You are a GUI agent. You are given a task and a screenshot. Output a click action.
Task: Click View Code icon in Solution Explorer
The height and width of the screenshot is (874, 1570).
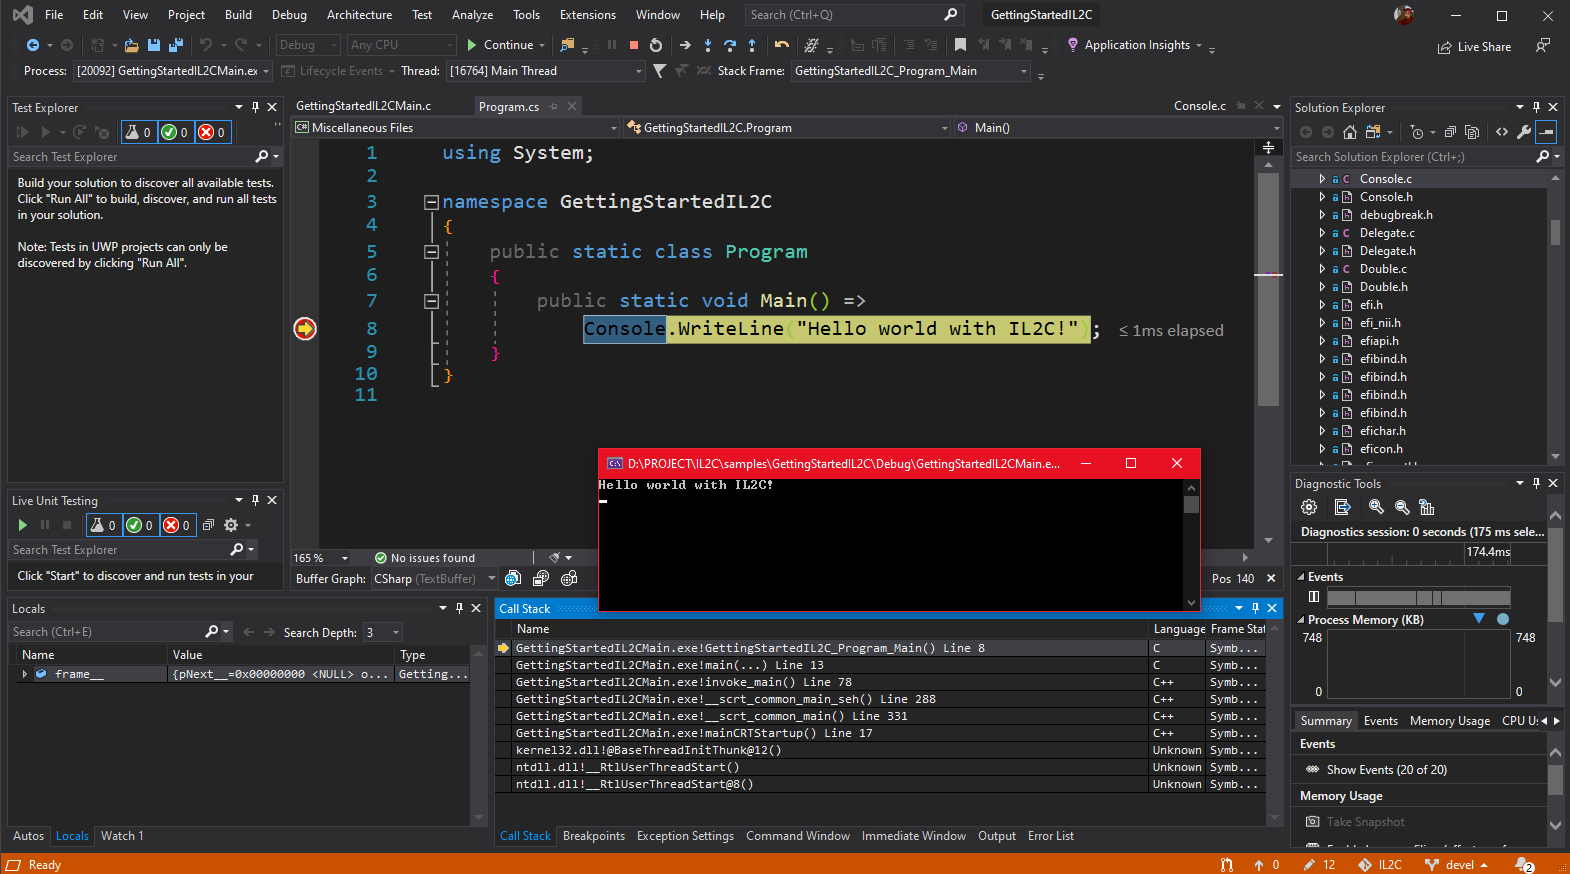pos(1502,132)
